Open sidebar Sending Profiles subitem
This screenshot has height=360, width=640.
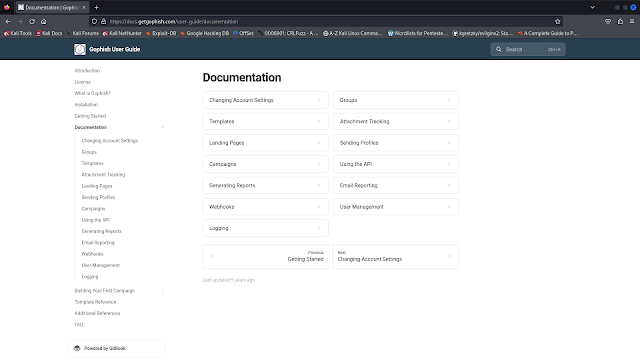click(x=98, y=197)
